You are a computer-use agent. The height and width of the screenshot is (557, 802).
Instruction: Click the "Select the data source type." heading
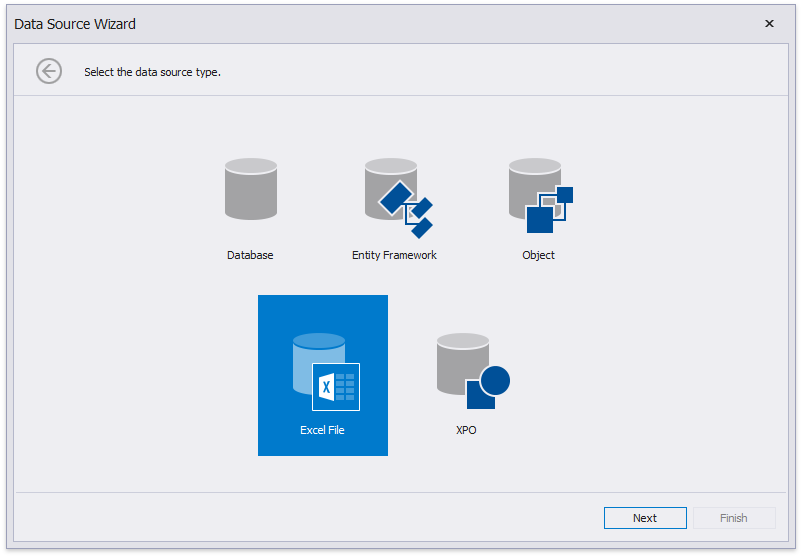[x=152, y=72]
